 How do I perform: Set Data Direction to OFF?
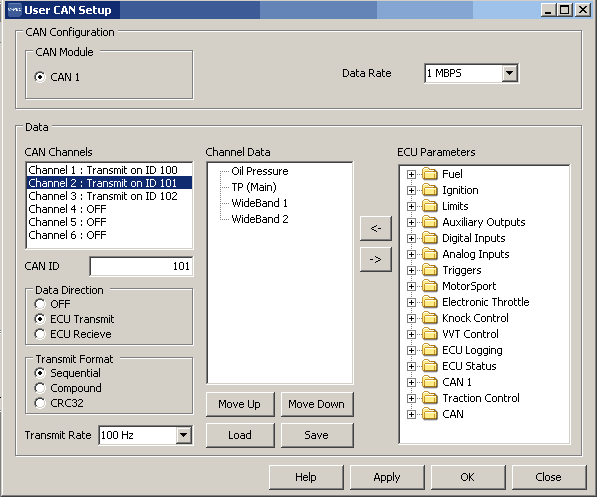[40, 304]
